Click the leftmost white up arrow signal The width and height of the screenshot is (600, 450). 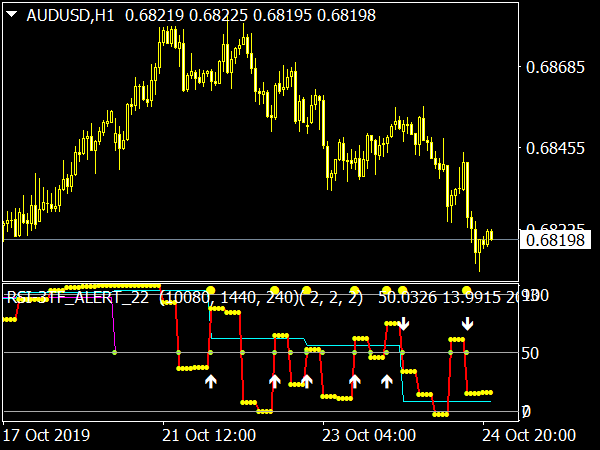[x=210, y=381]
